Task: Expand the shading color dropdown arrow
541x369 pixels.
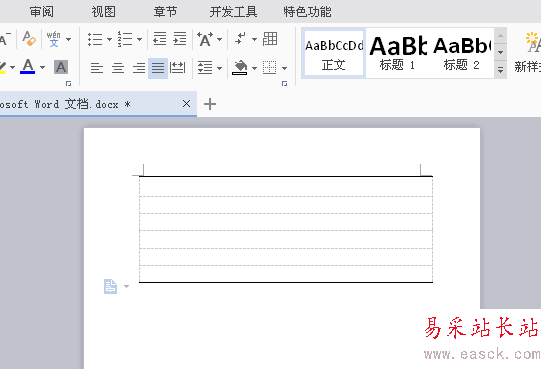Action: coord(254,68)
